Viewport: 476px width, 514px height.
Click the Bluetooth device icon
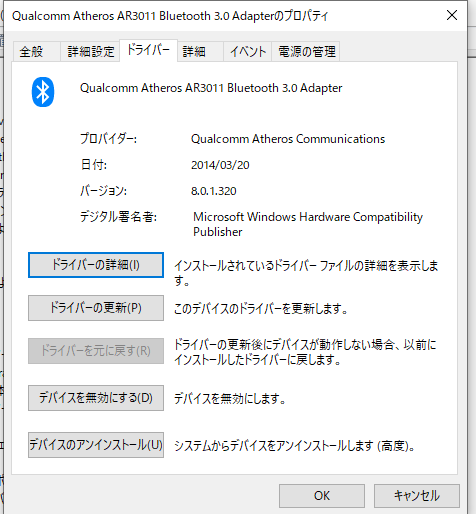(43, 92)
